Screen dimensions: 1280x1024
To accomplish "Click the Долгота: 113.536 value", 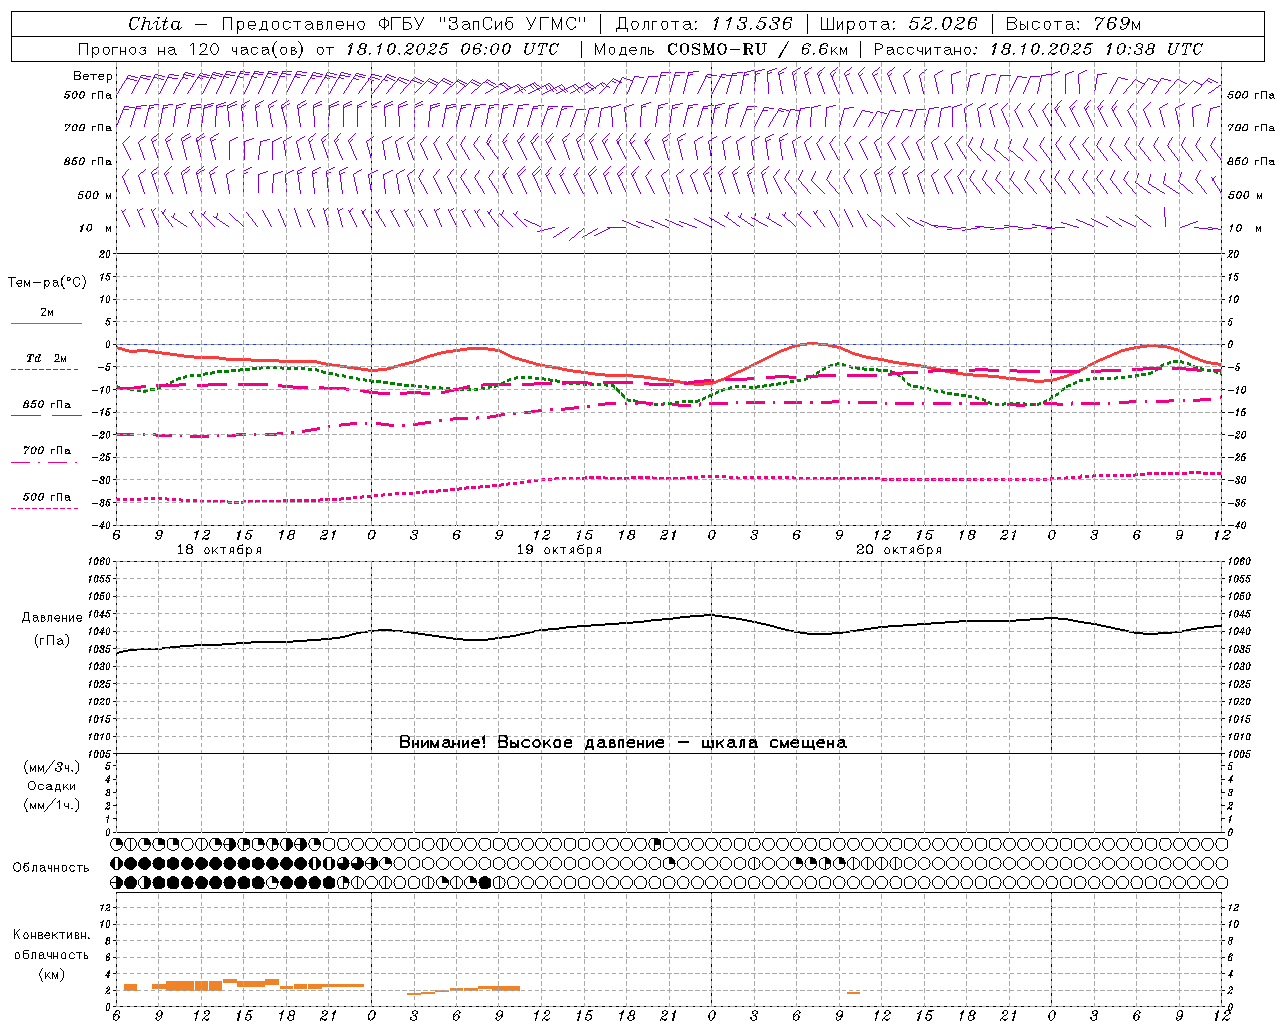I will click(704, 24).
